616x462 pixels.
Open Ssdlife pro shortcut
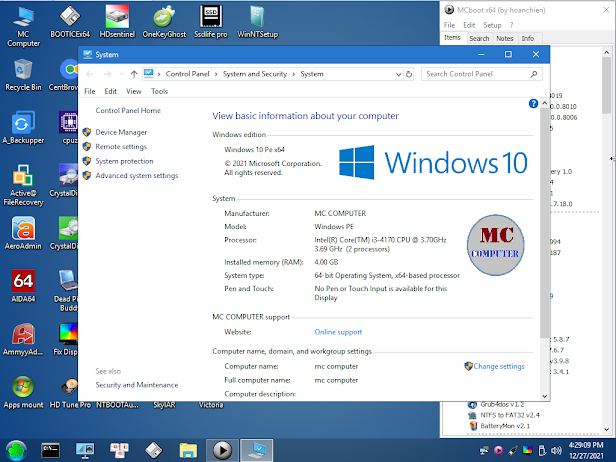(211, 22)
